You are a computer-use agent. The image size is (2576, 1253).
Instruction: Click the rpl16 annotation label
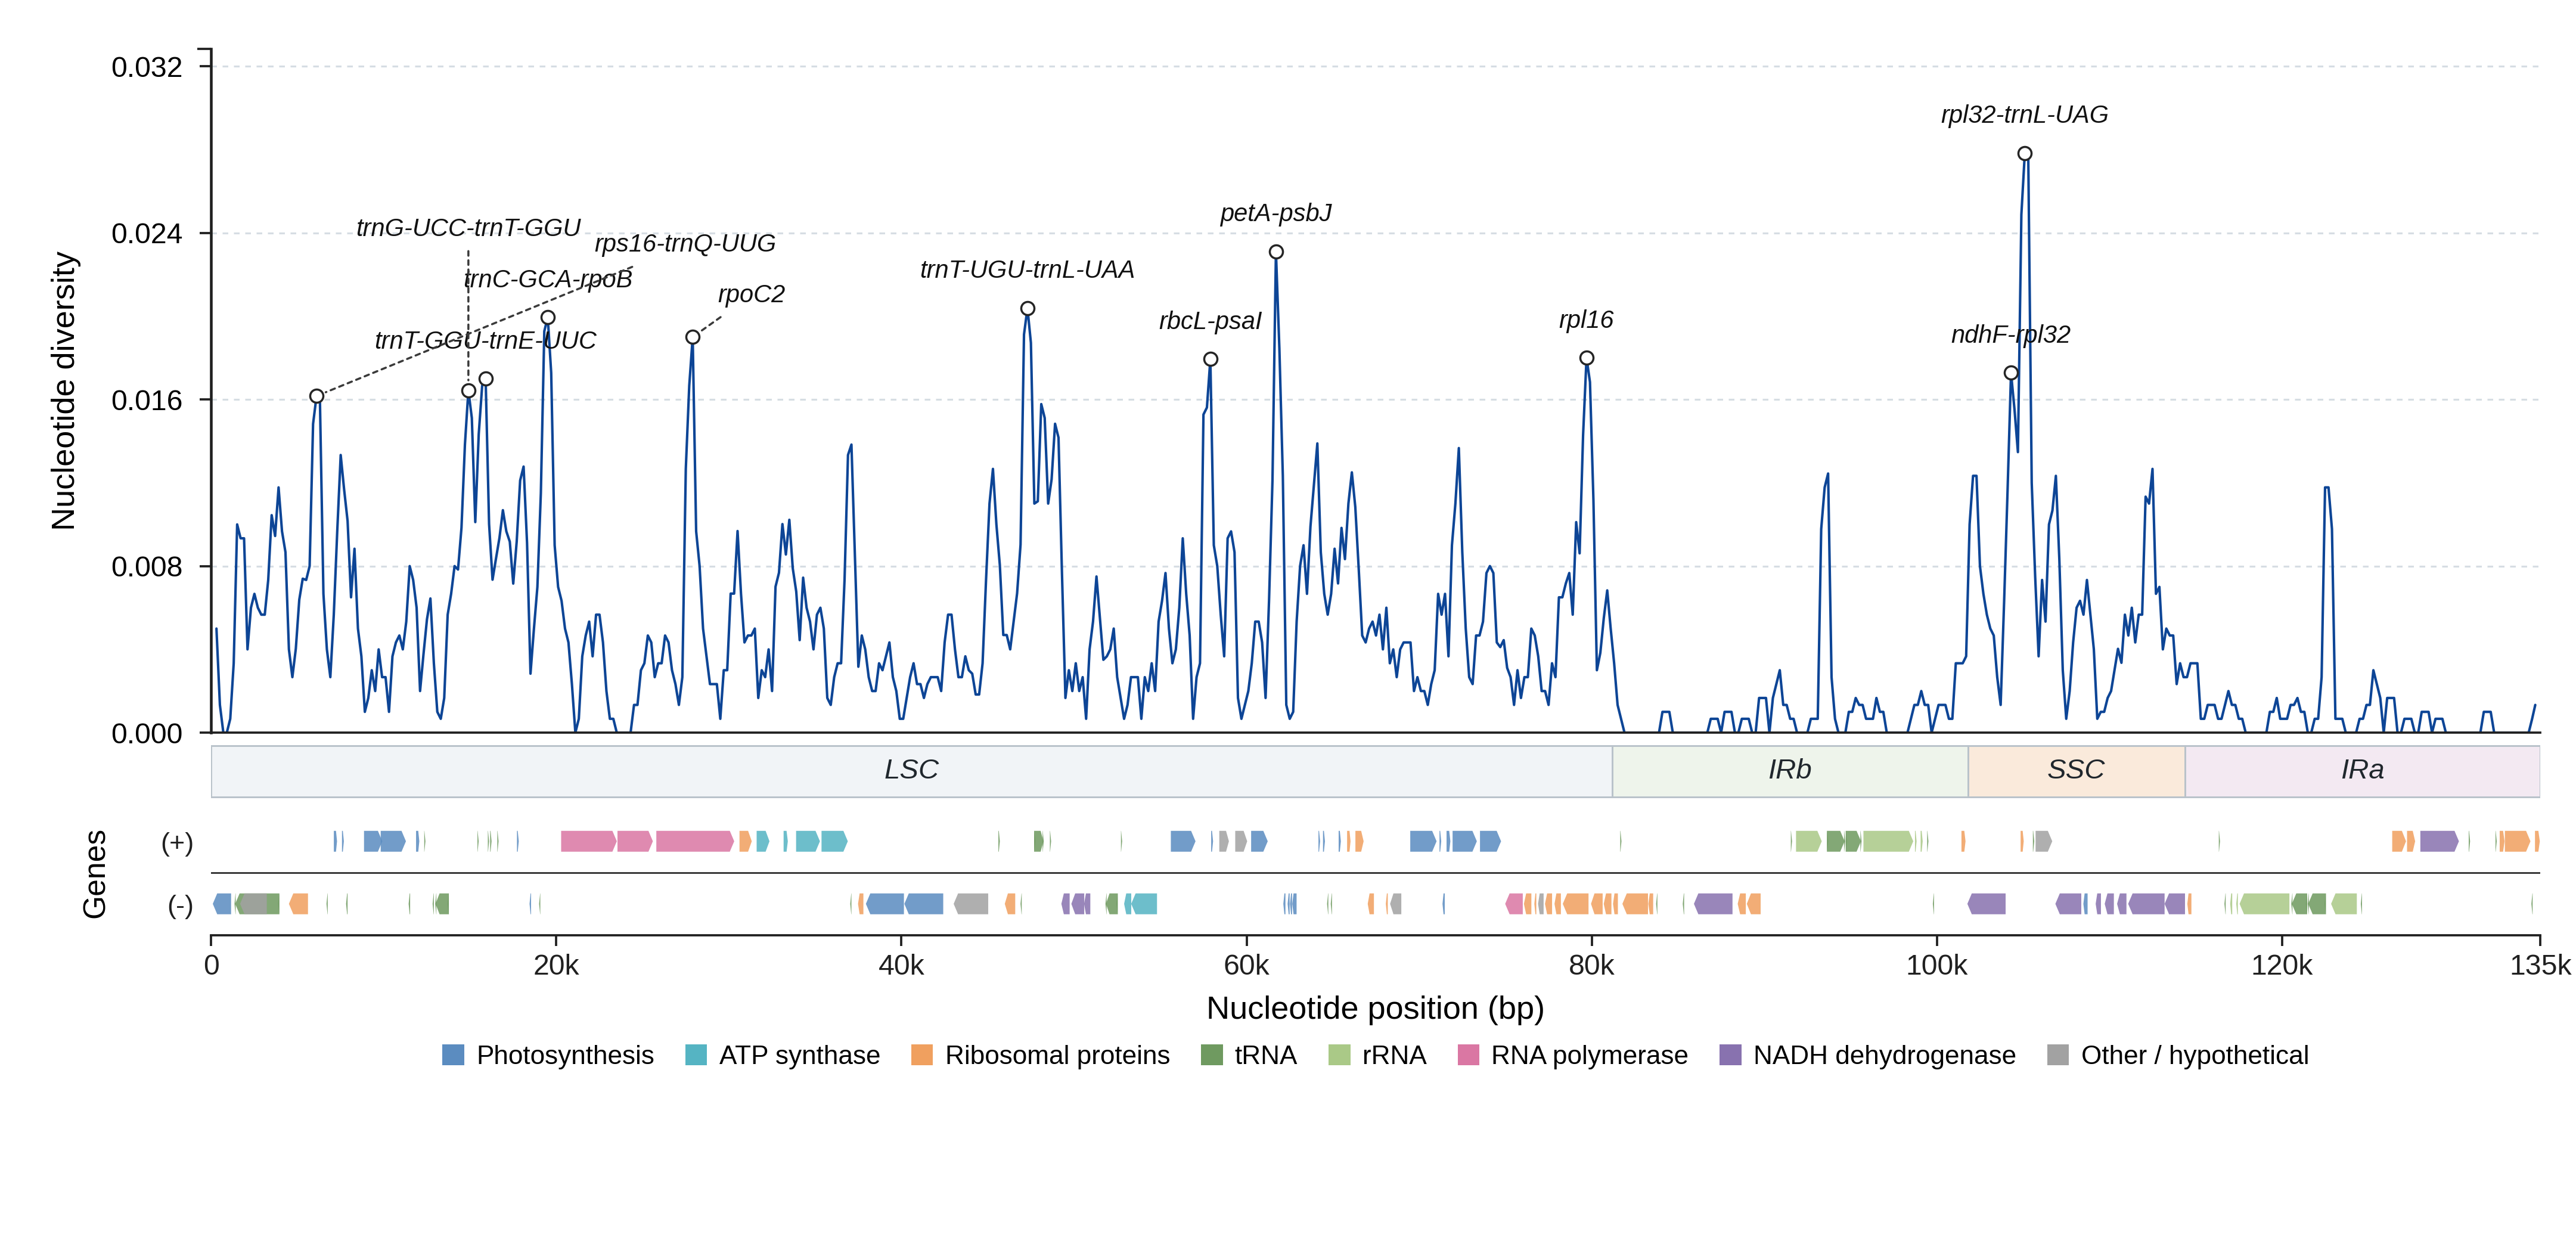(x=1586, y=320)
